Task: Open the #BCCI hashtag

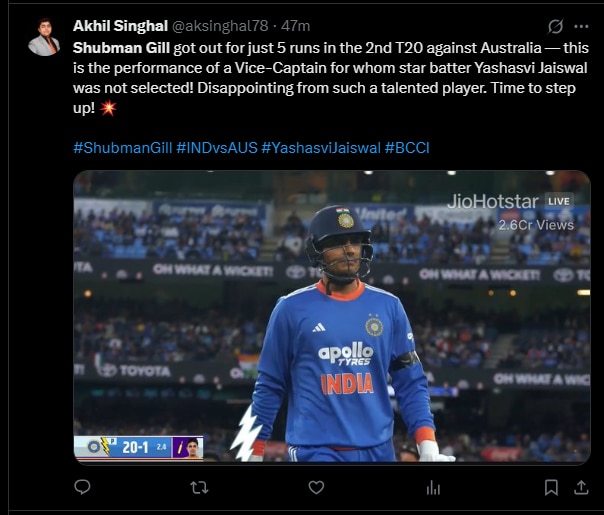Action: click(x=407, y=148)
